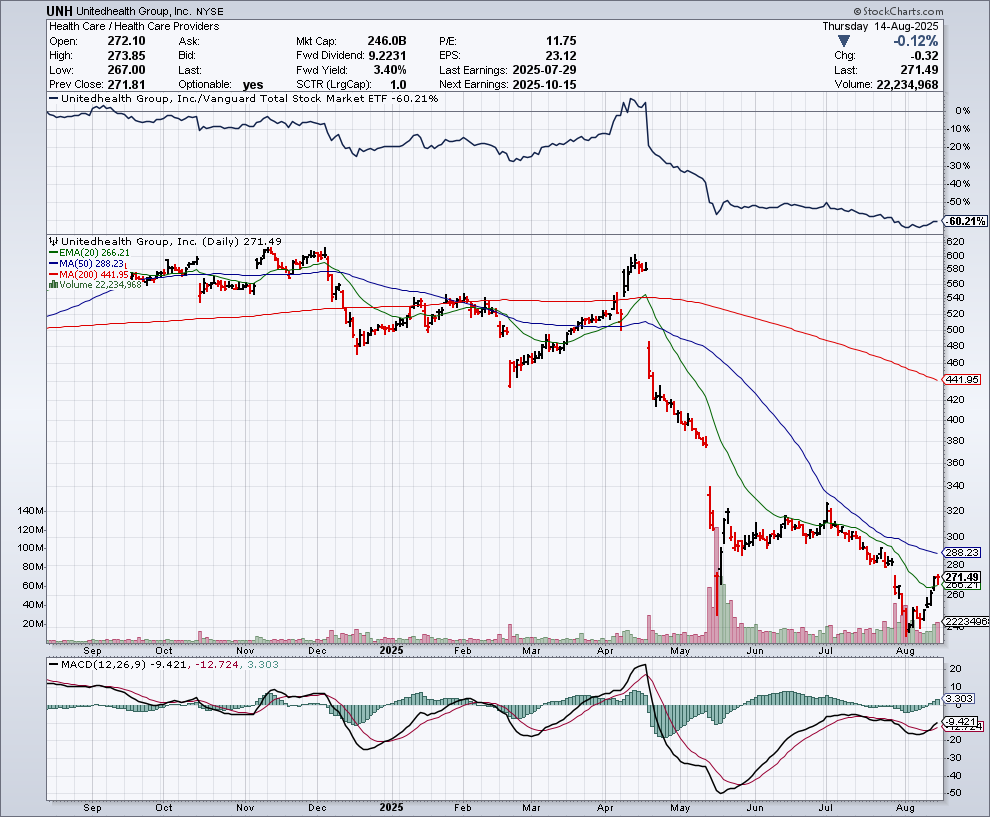Click the down-triangle change indicator icon
The height and width of the screenshot is (817, 990).
[843, 42]
